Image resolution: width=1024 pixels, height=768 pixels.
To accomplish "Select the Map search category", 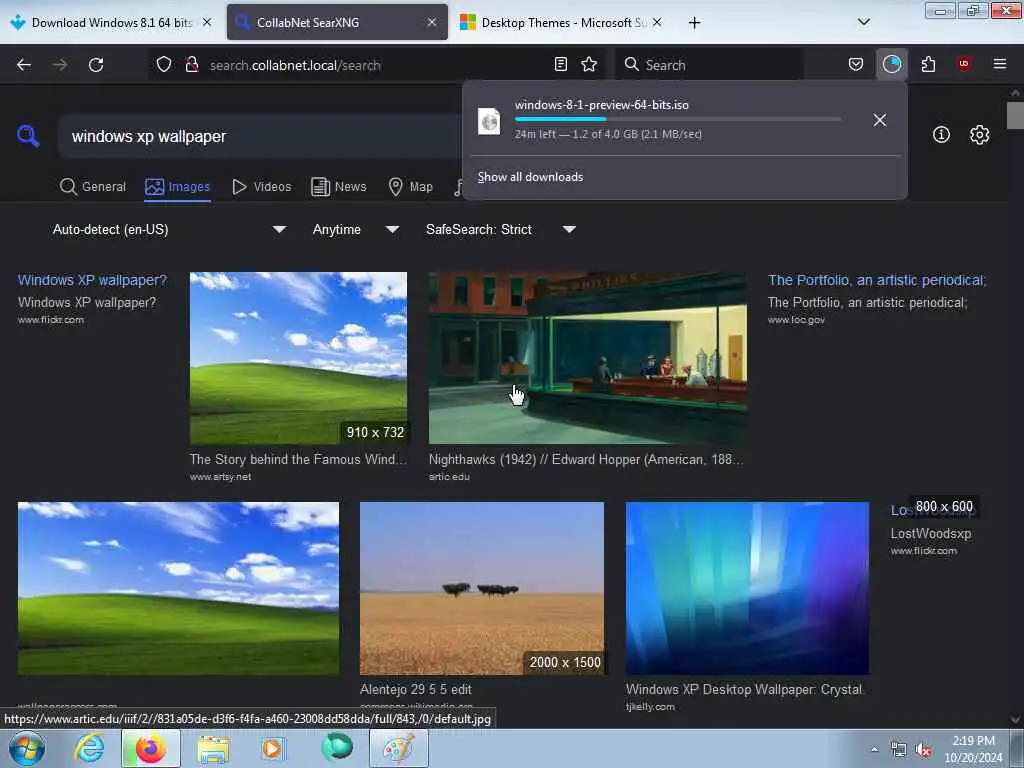I will click(411, 187).
